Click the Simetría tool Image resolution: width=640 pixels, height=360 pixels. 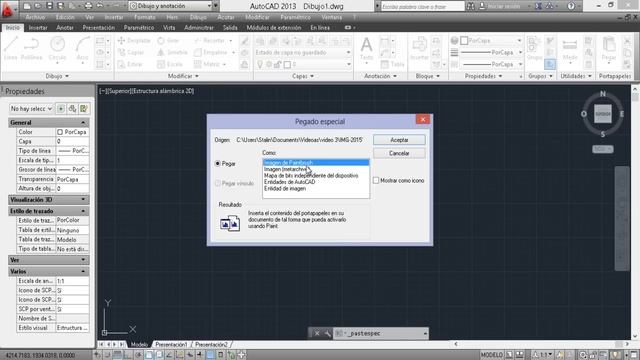(172, 52)
